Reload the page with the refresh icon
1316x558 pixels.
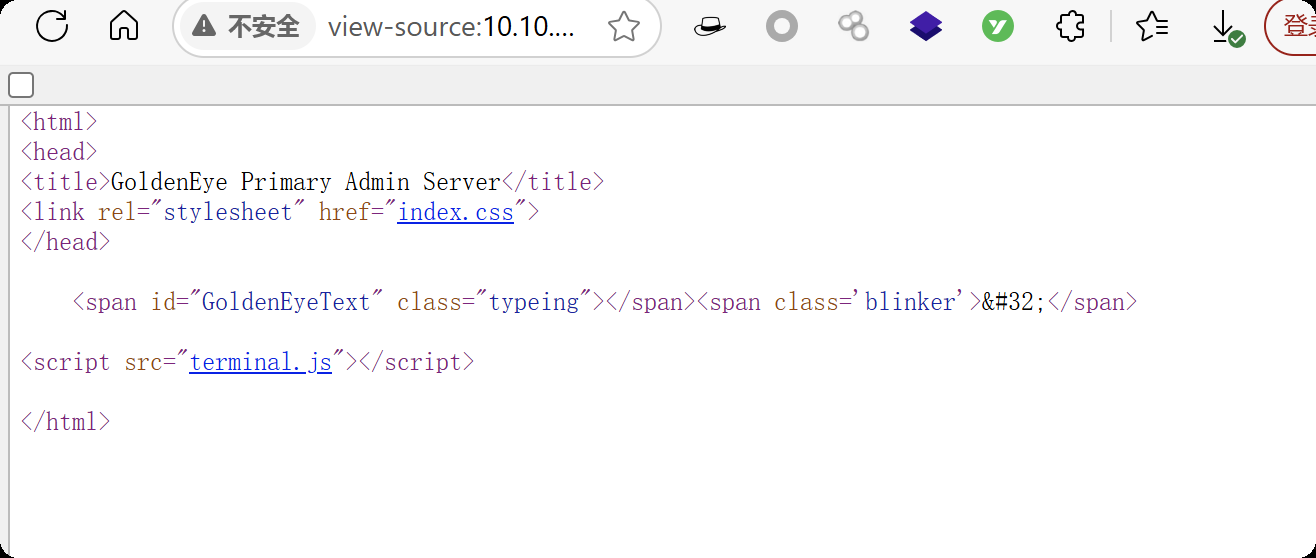pyautogui.click(x=52, y=26)
